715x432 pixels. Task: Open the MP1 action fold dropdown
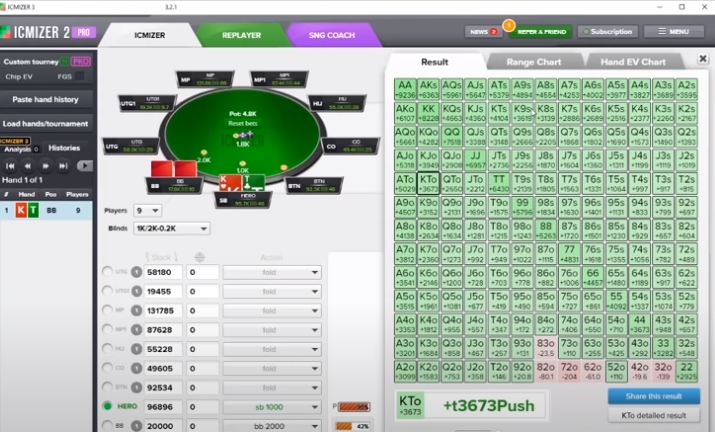tap(272, 330)
